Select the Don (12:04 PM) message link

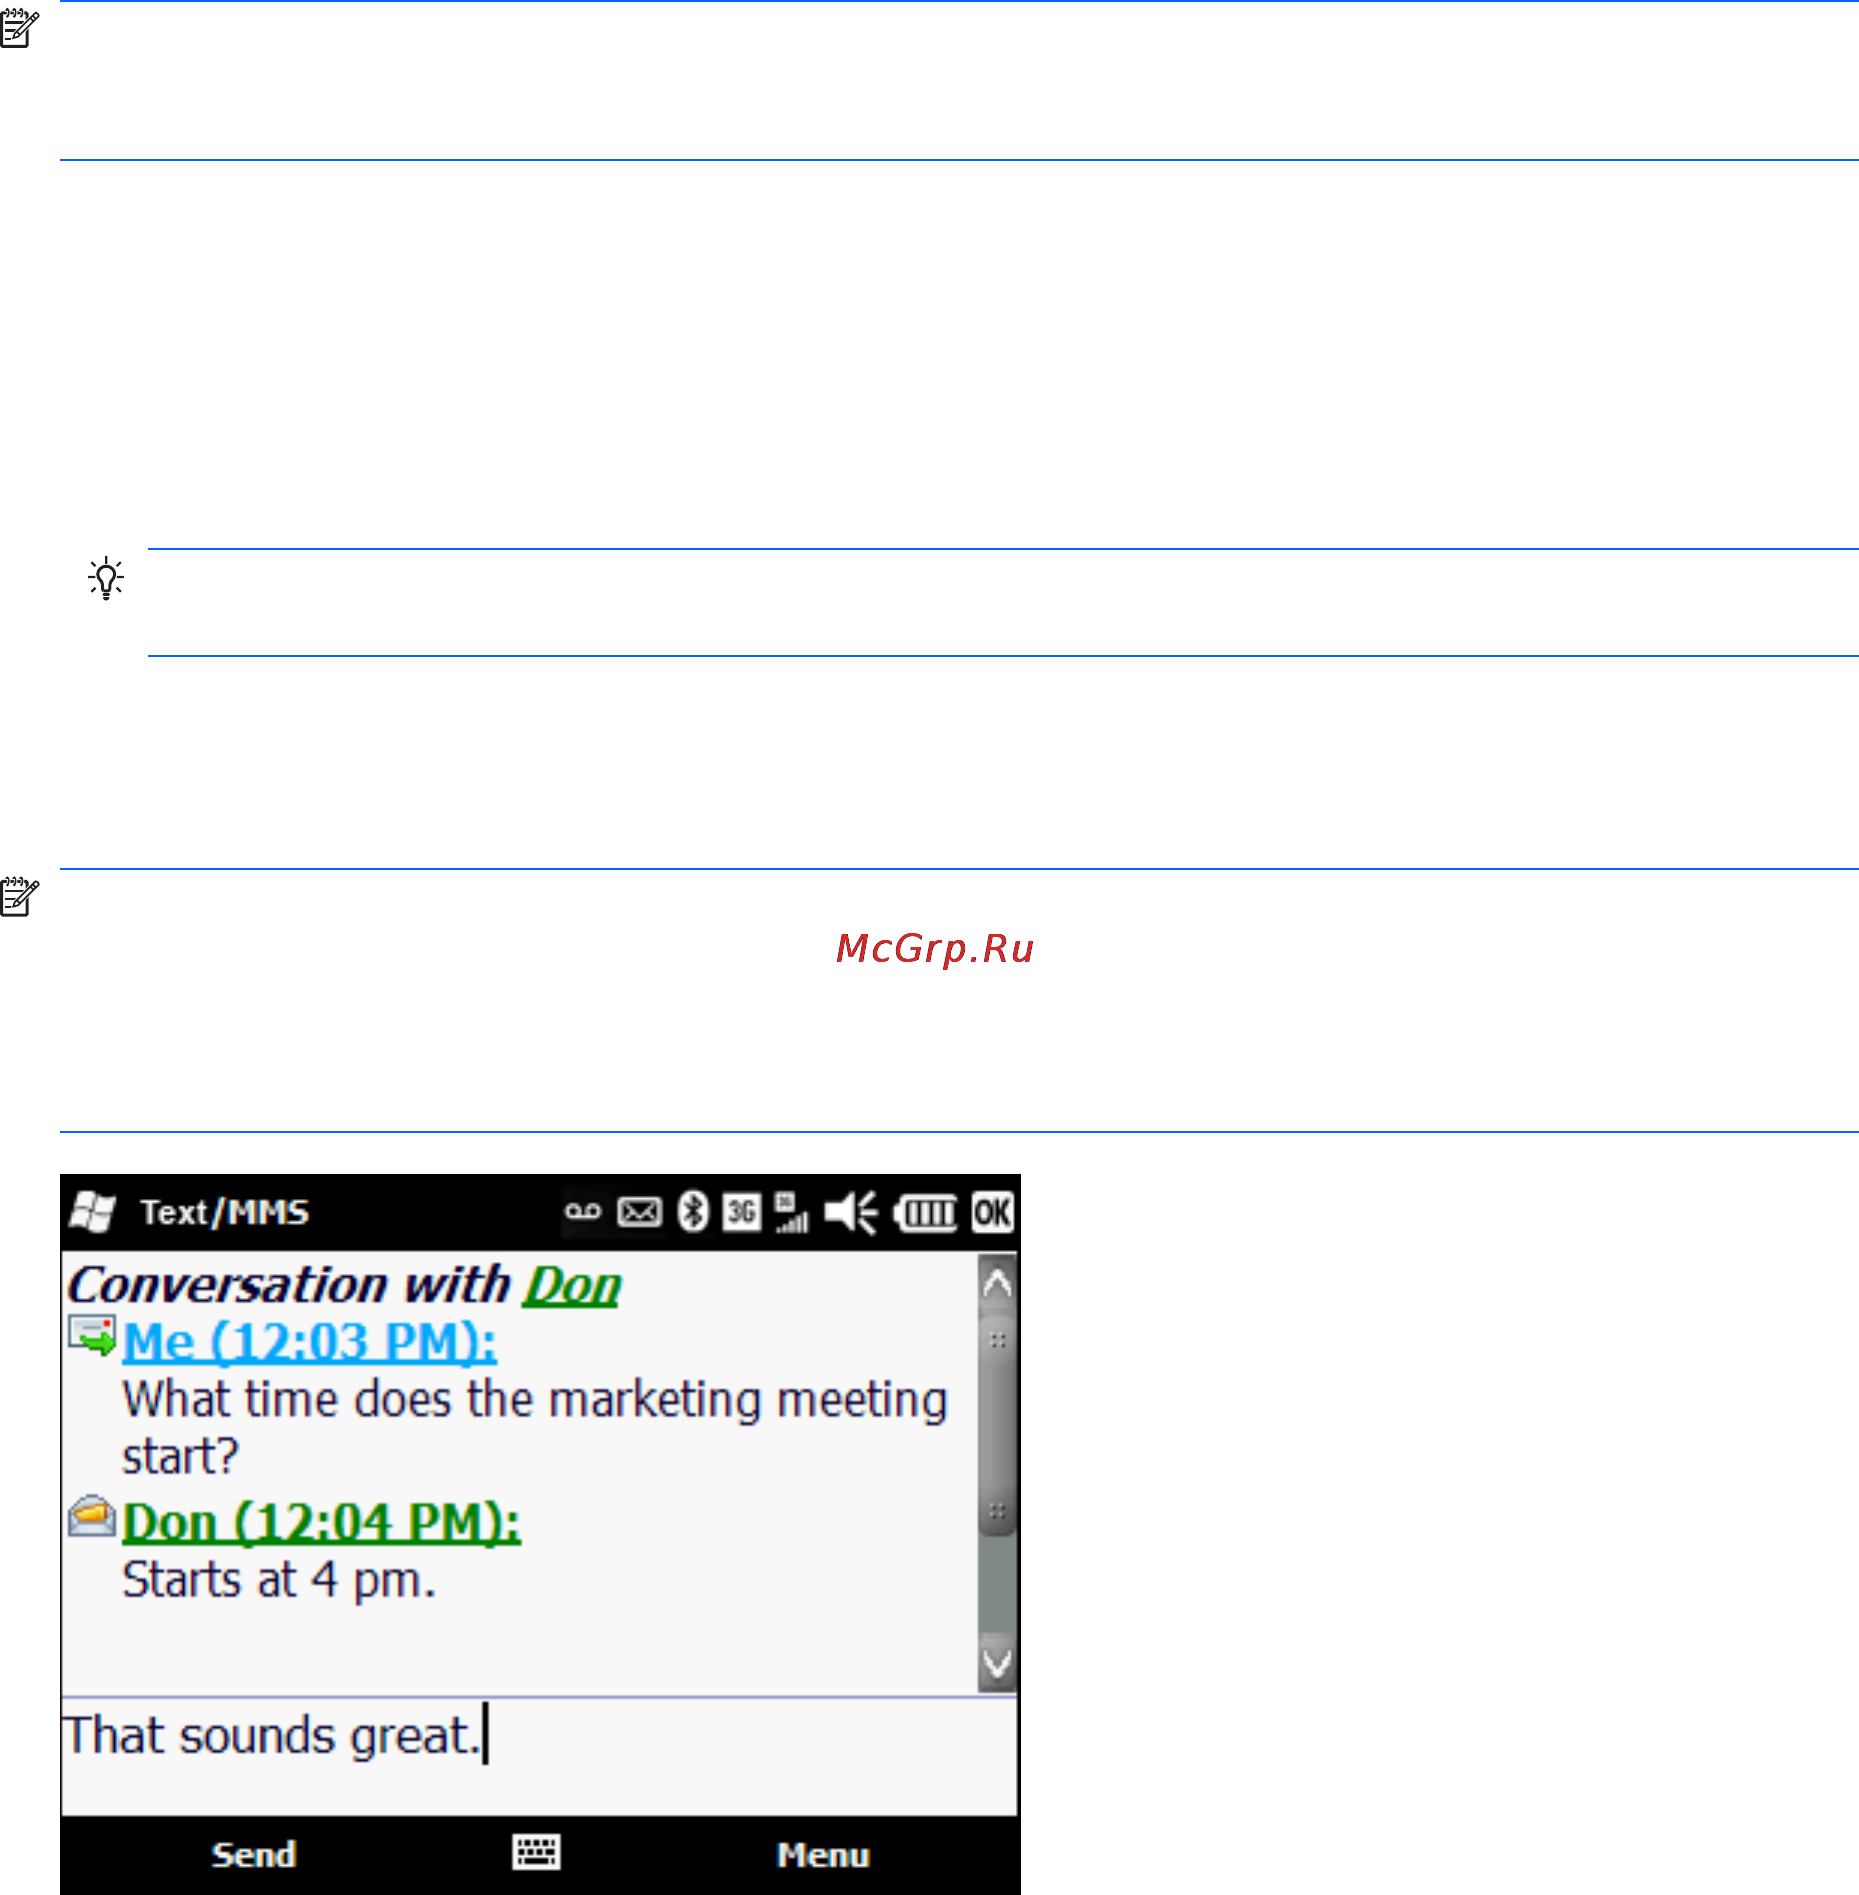[322, 1523]
